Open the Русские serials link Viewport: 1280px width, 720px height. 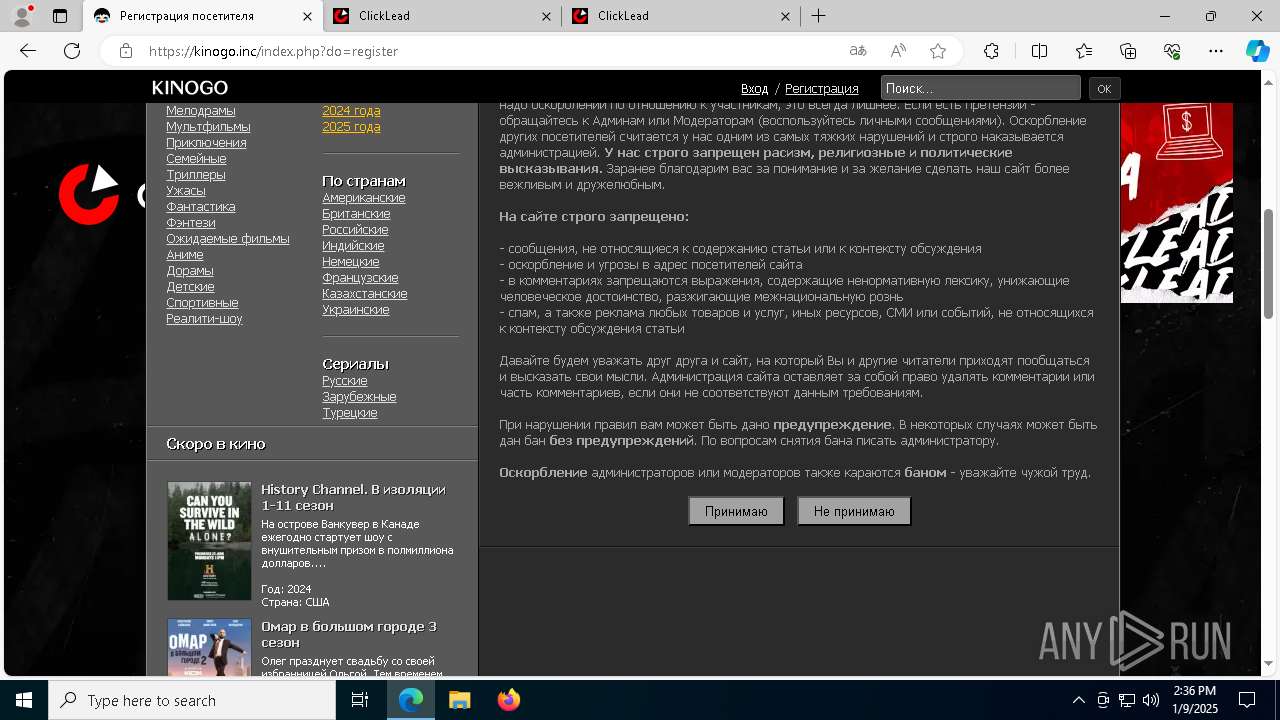click(x=345, y=381)
